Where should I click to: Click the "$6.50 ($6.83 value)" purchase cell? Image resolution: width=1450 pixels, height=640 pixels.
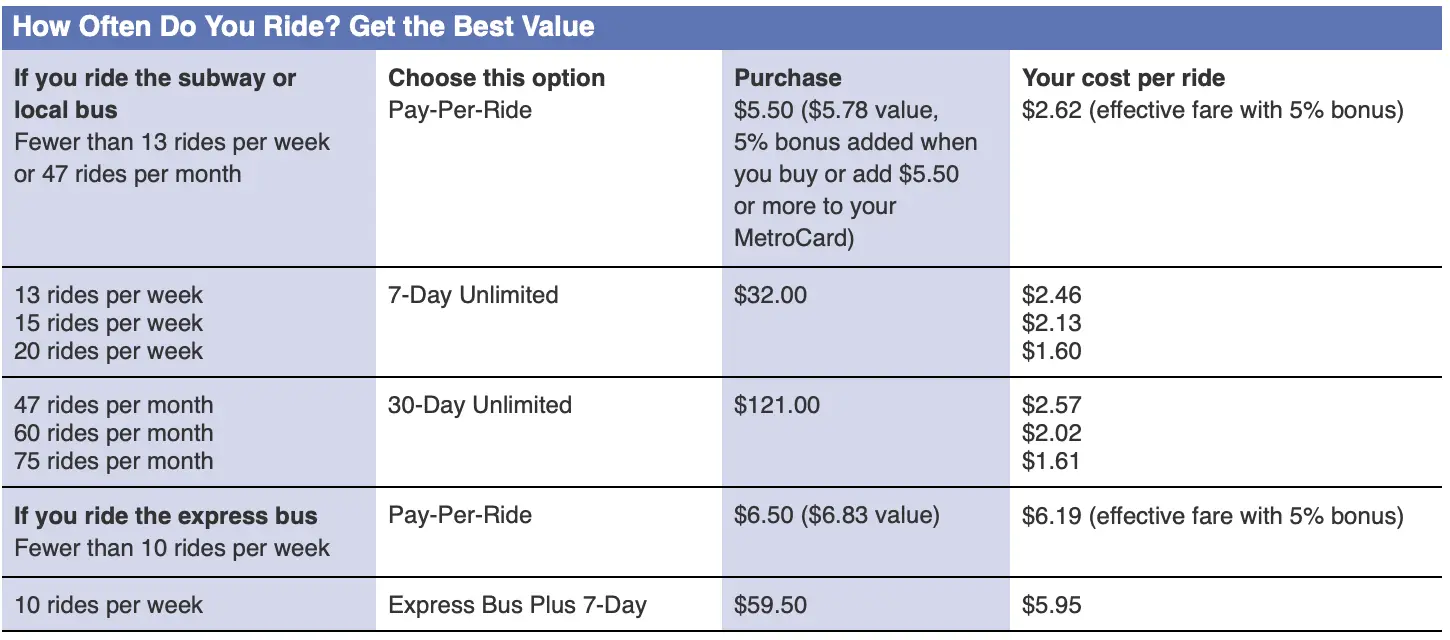coord(836,515)
